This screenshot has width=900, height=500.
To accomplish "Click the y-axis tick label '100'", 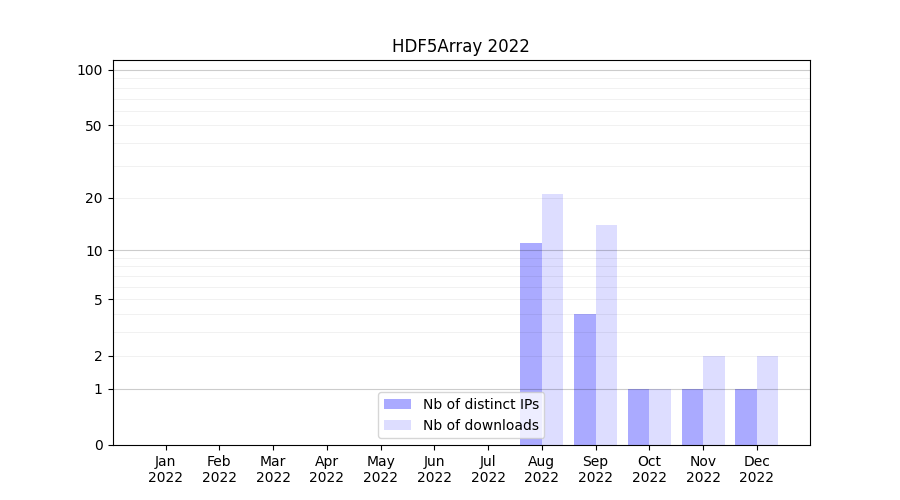I will pyautogui.click(x=90, y=70).
